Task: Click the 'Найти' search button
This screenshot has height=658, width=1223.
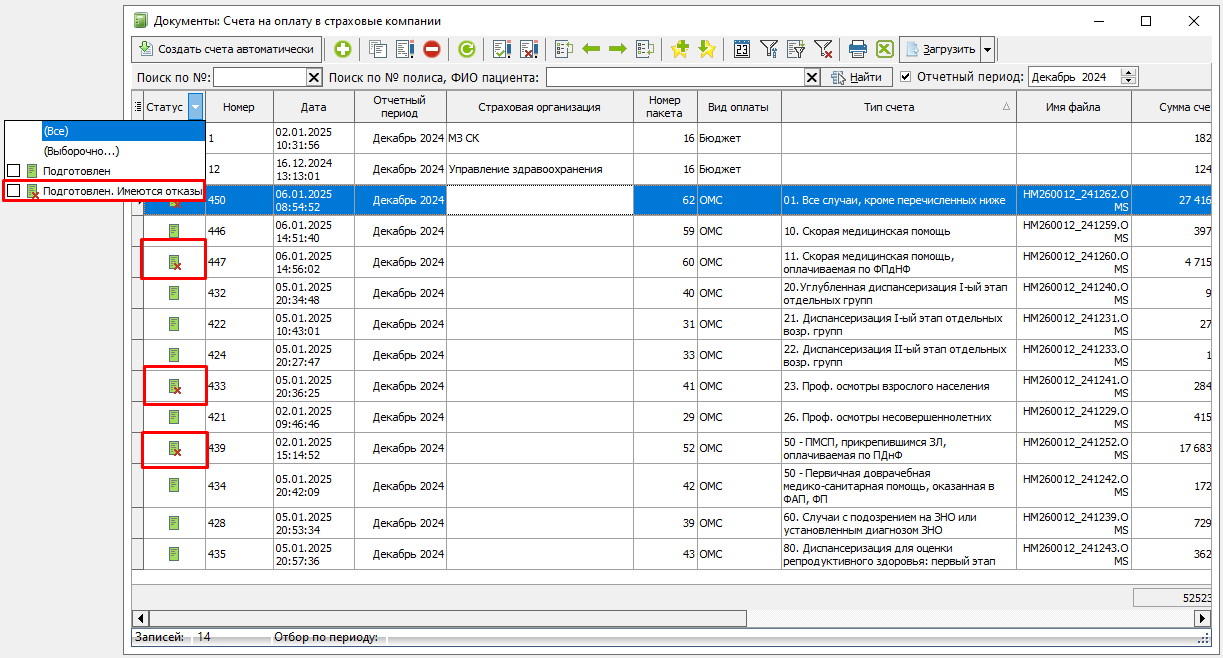Action: (x=857, y=77)
